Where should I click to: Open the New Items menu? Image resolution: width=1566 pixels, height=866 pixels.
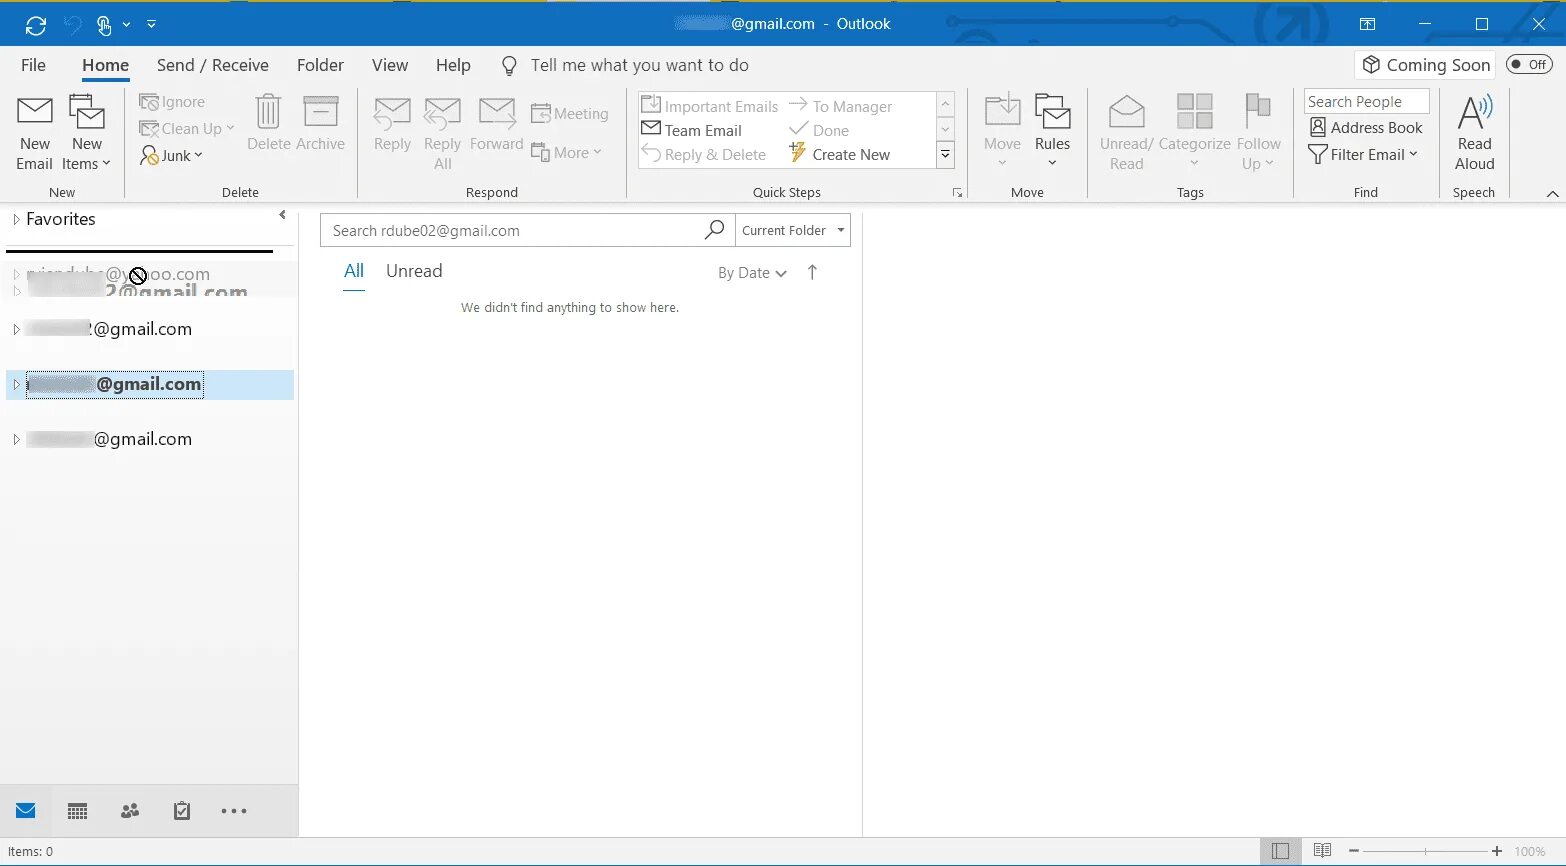(86, 133)
